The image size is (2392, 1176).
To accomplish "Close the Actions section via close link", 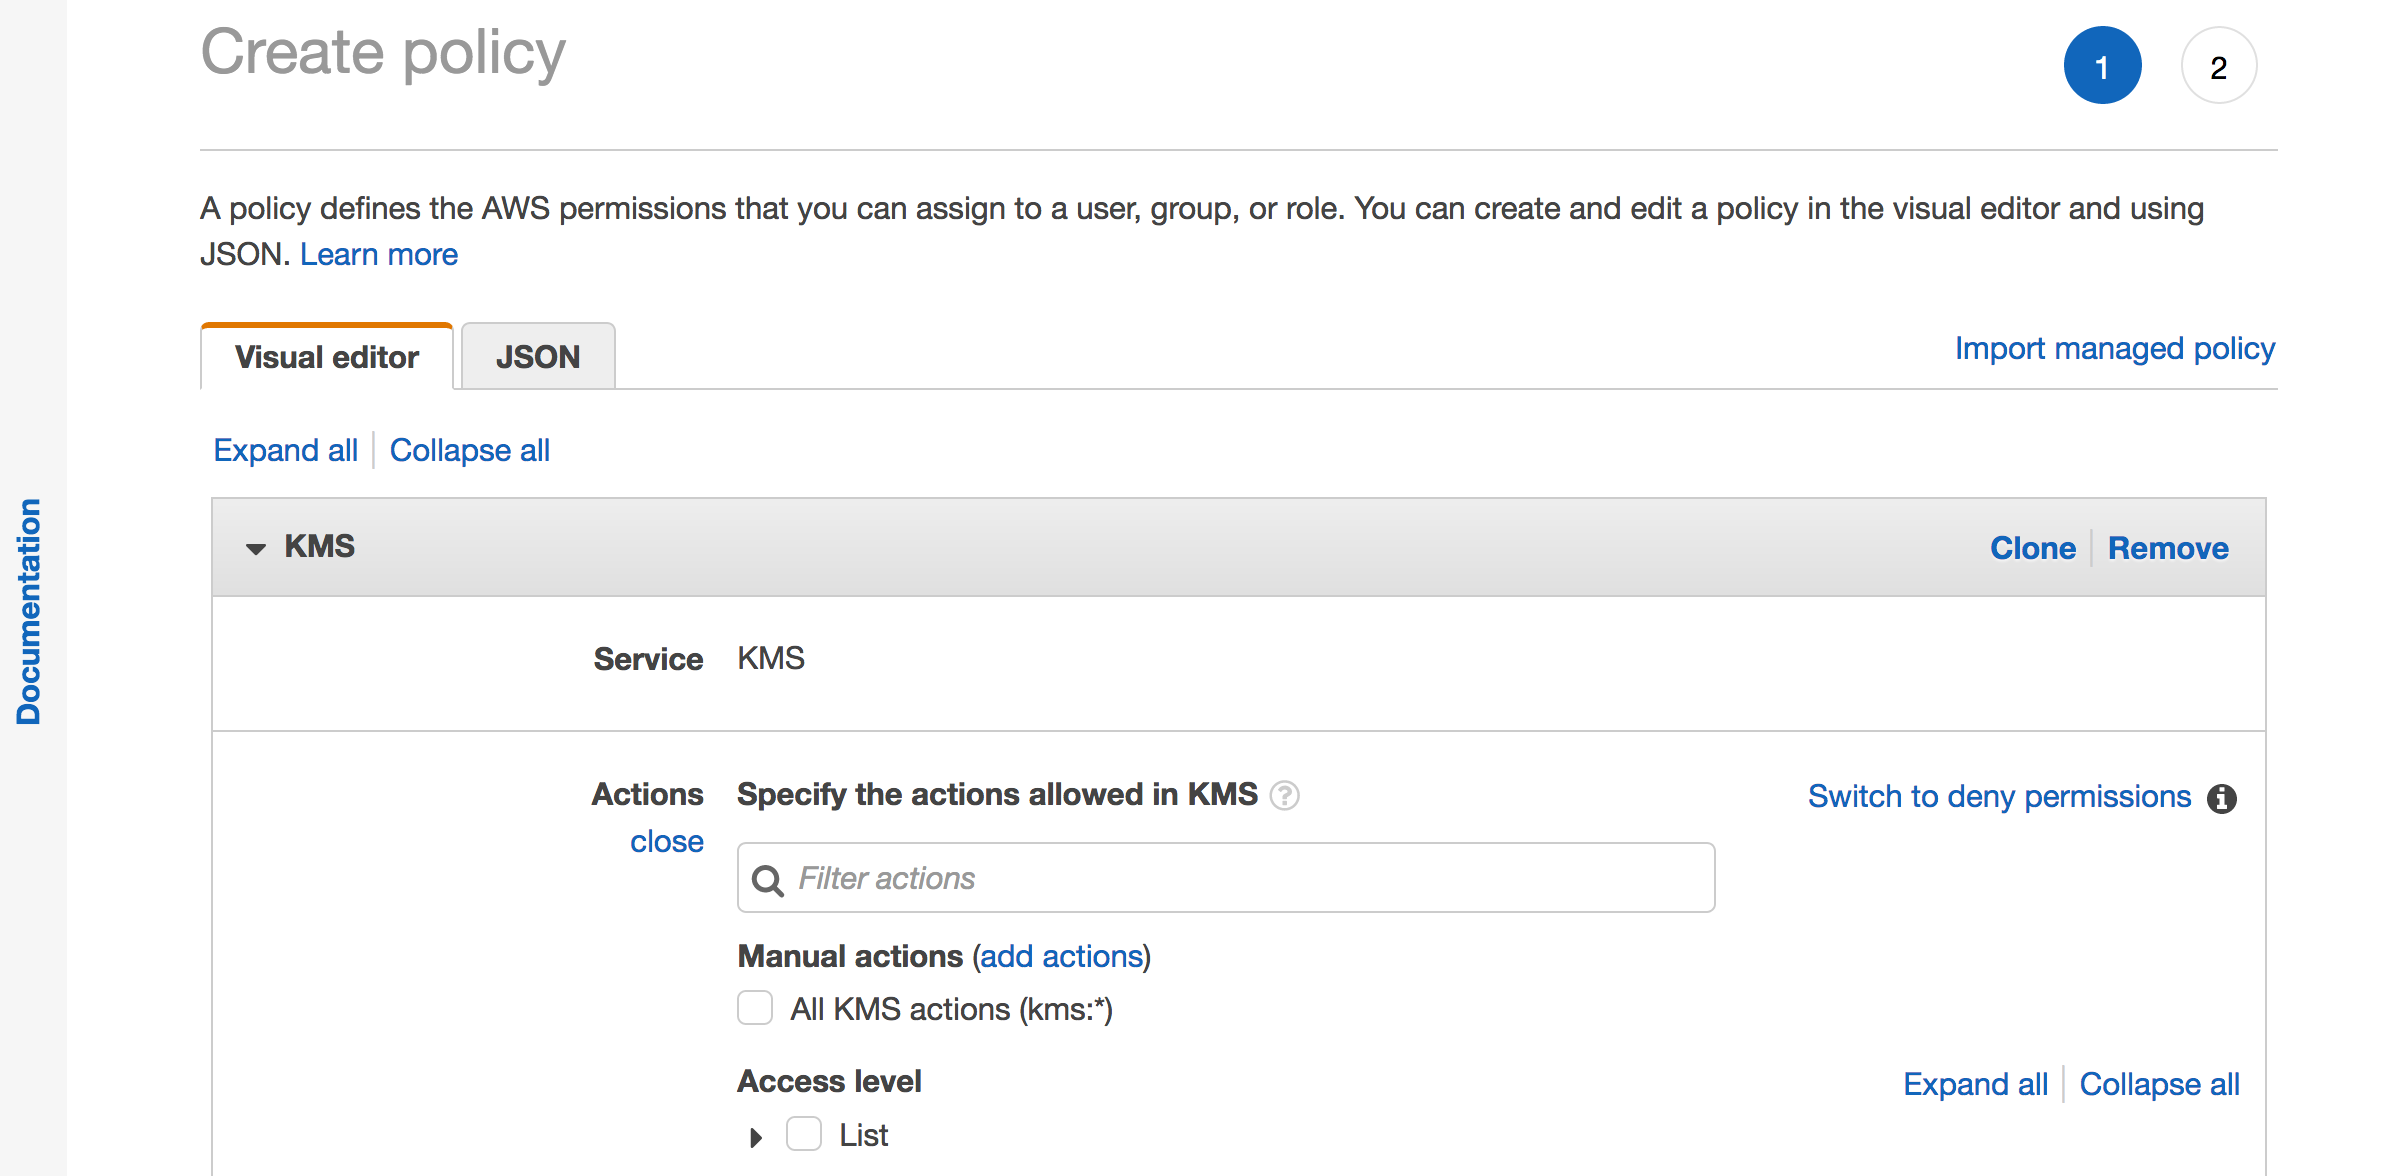I will [x=667, y=842].
